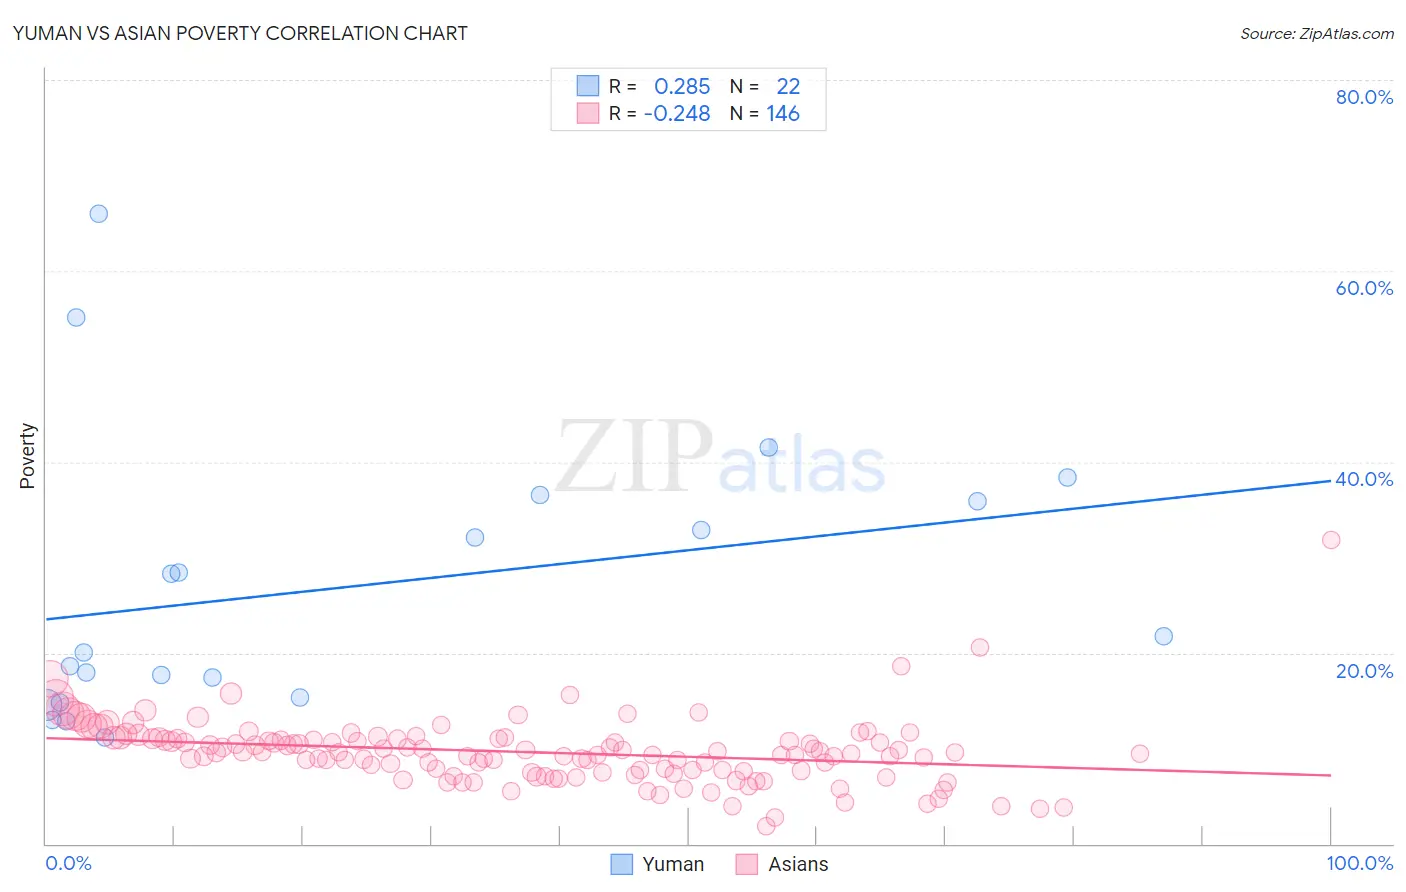Select the Yuman legend label
1406x892 pixels.
(673, 864)
